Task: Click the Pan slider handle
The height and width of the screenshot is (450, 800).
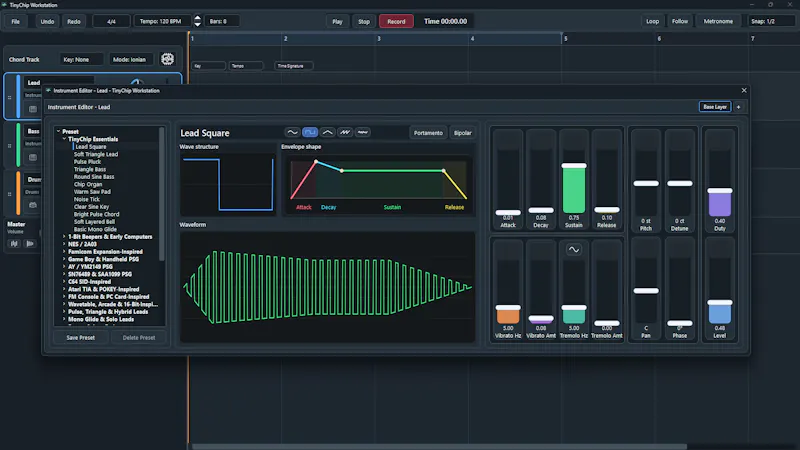Action: tap(646, 291)
